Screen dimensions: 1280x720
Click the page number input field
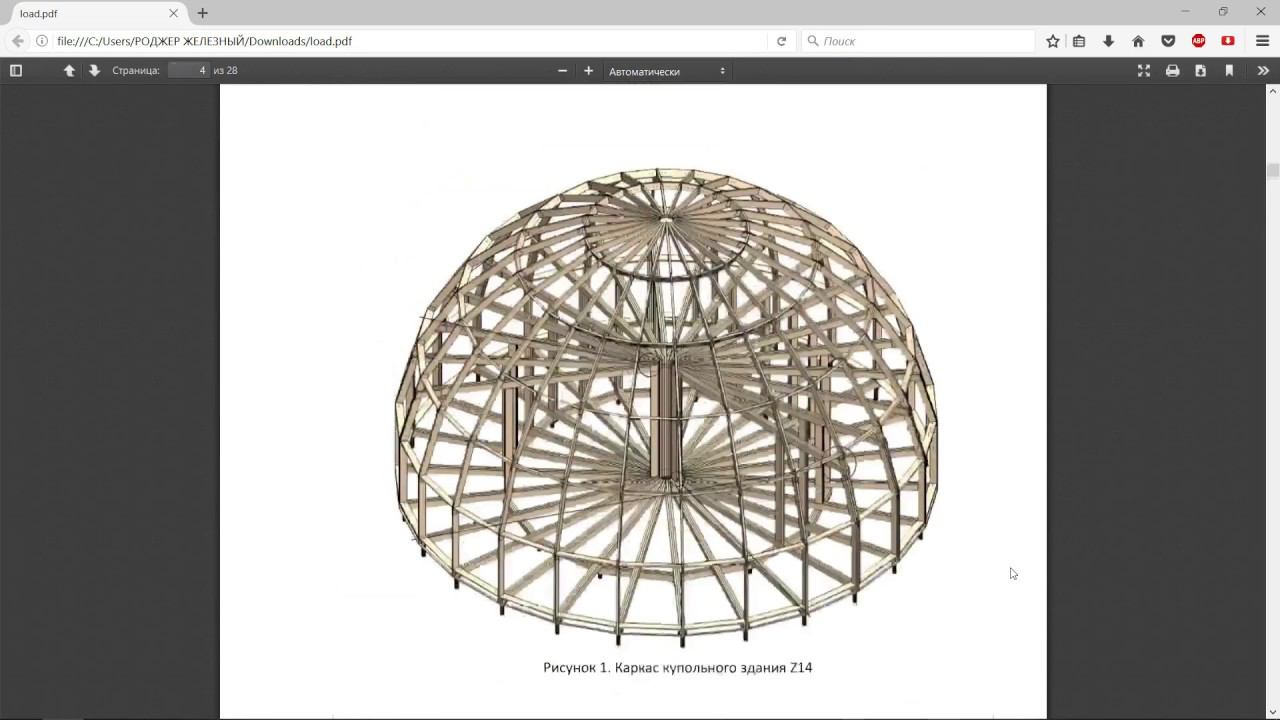(x=188, y=71)
